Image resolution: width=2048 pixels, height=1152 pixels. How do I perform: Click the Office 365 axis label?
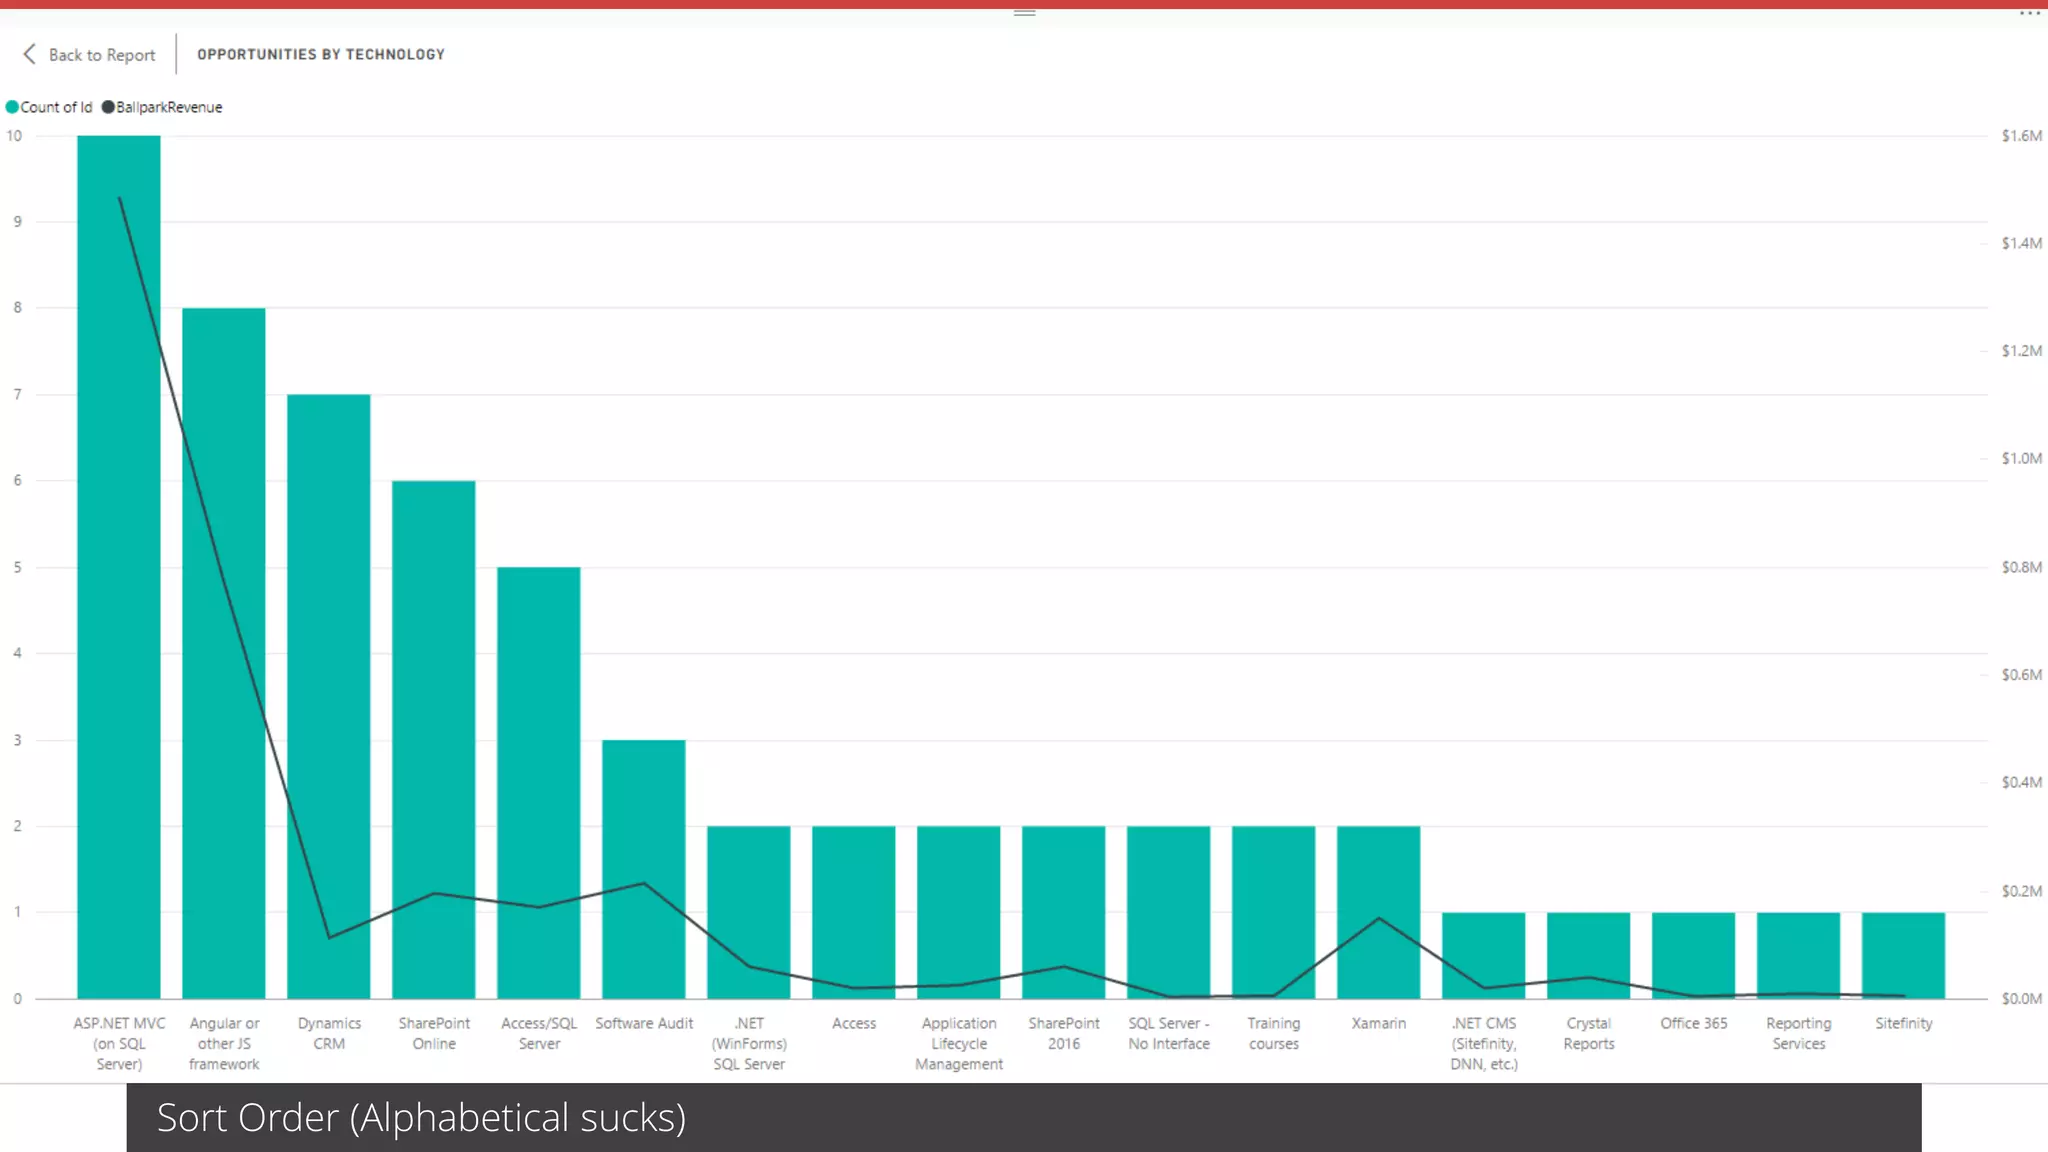1694,1023
